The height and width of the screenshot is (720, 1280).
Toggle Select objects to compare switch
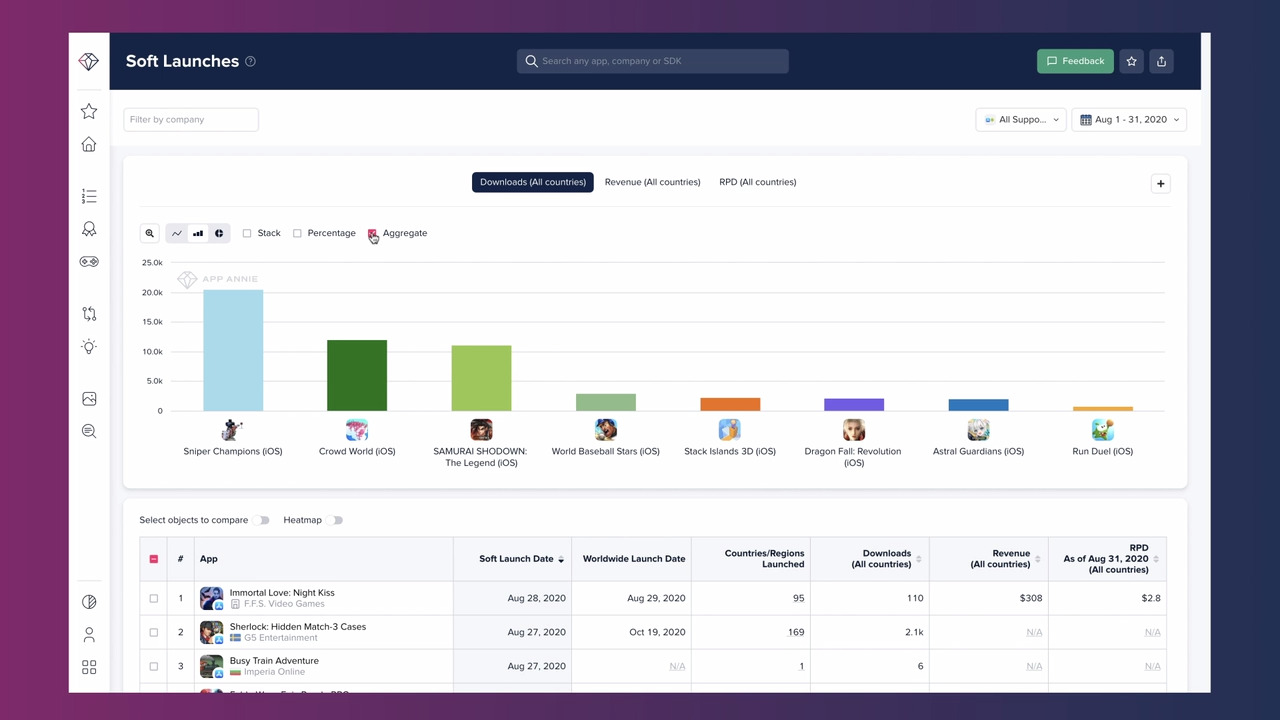pos(262,520)
